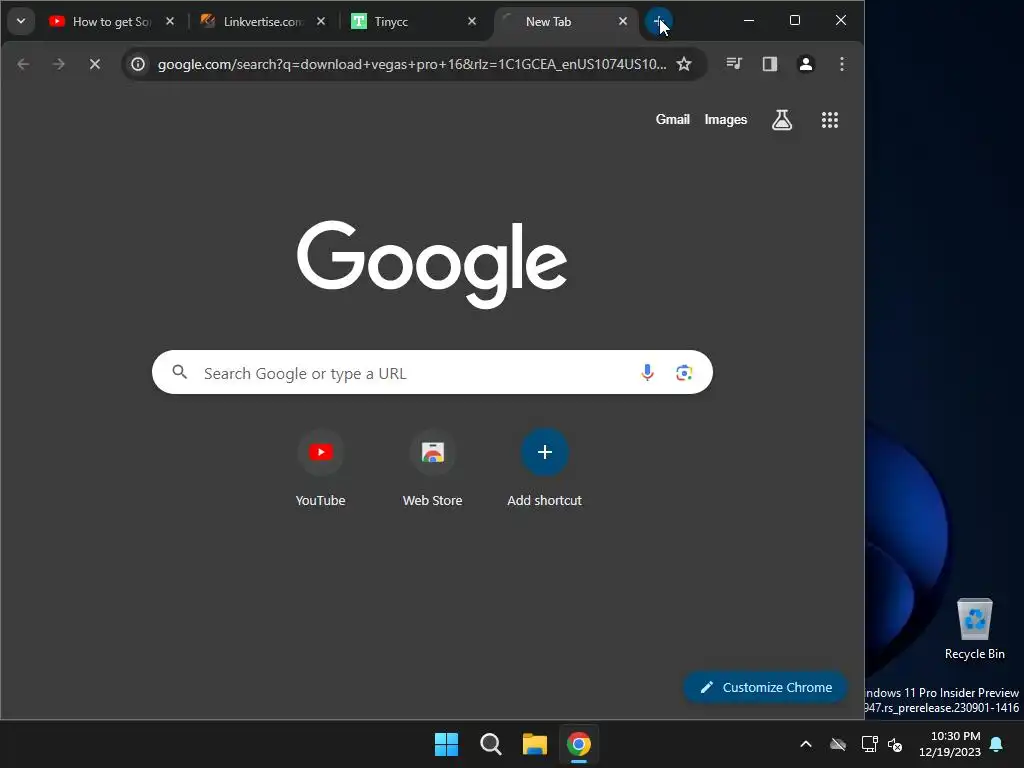Show hidden system tray icons

(x=806, y=744)
